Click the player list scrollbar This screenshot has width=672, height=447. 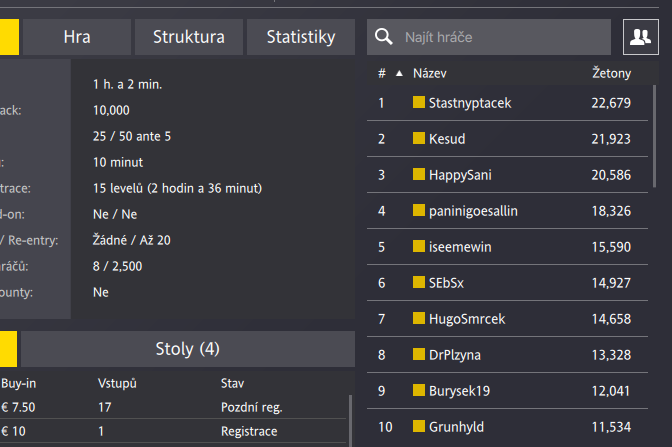click(655, 130)
